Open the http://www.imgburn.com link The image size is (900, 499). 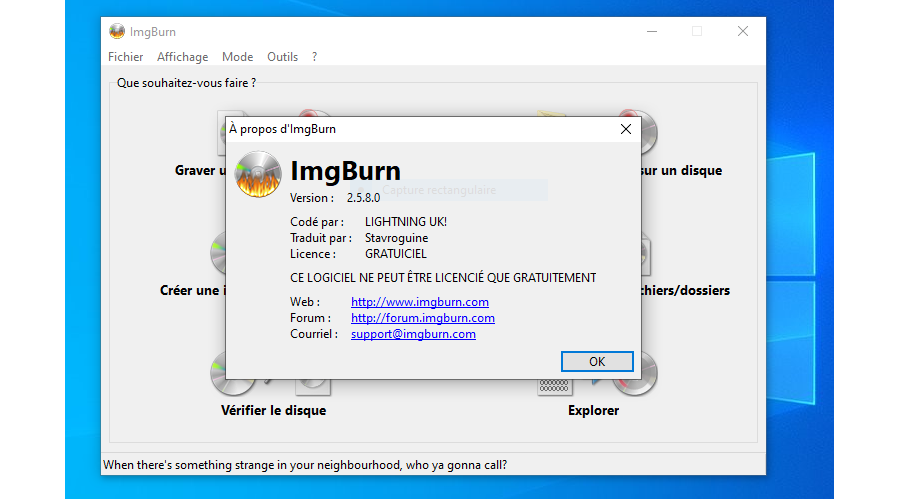(x=420, y=302)
